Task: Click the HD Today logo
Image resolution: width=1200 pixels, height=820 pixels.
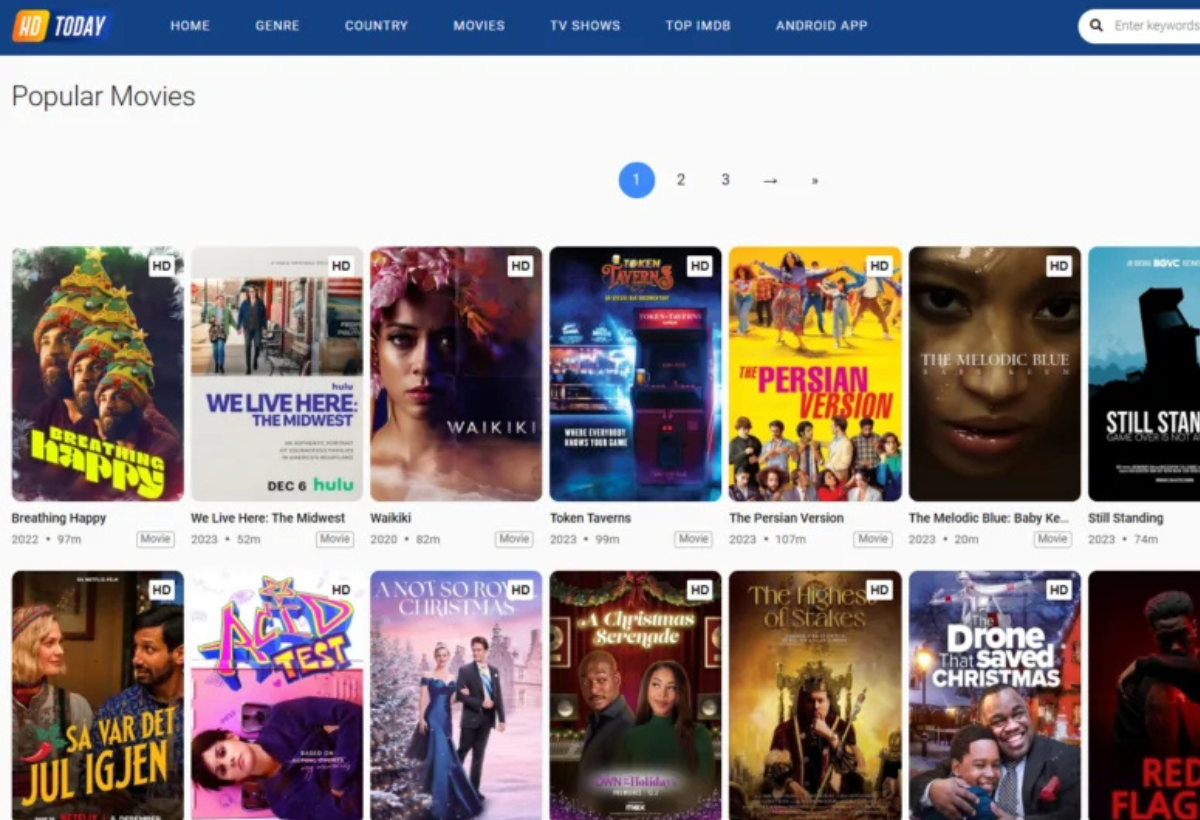Action: tap(61, 26)
